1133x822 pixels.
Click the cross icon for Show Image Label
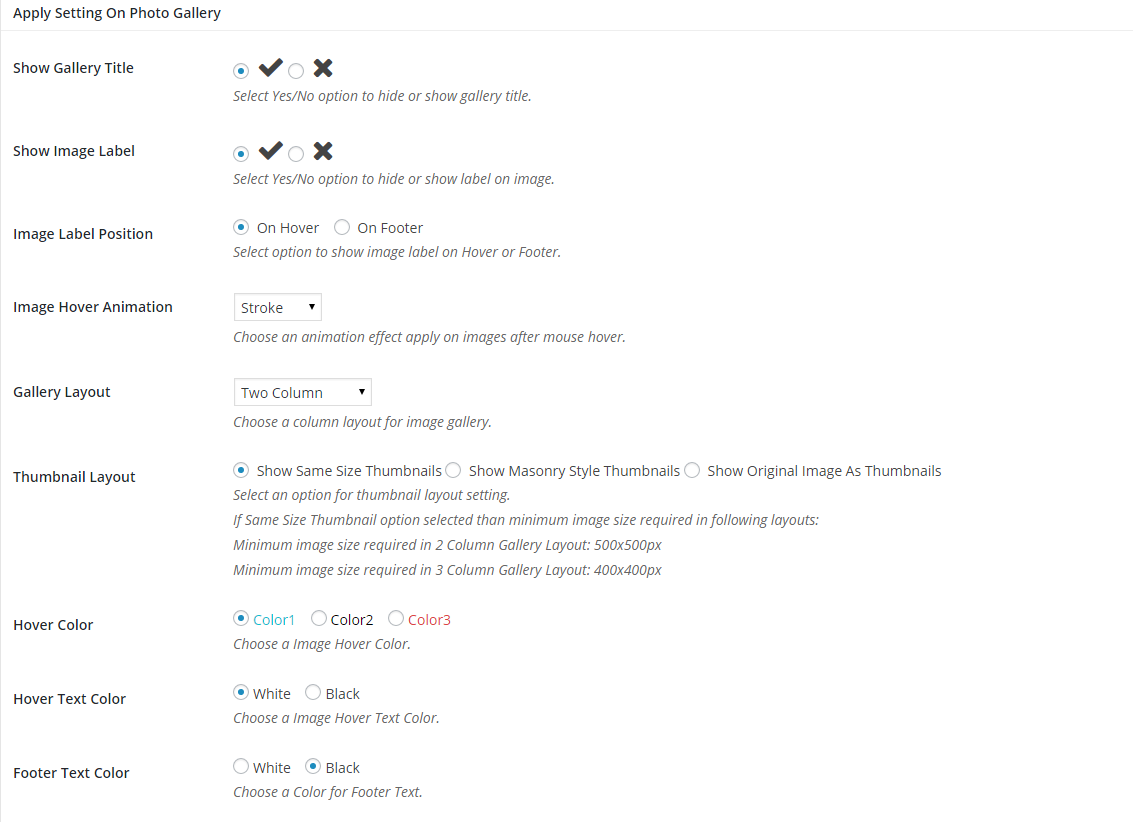click(x=322, y=151)
